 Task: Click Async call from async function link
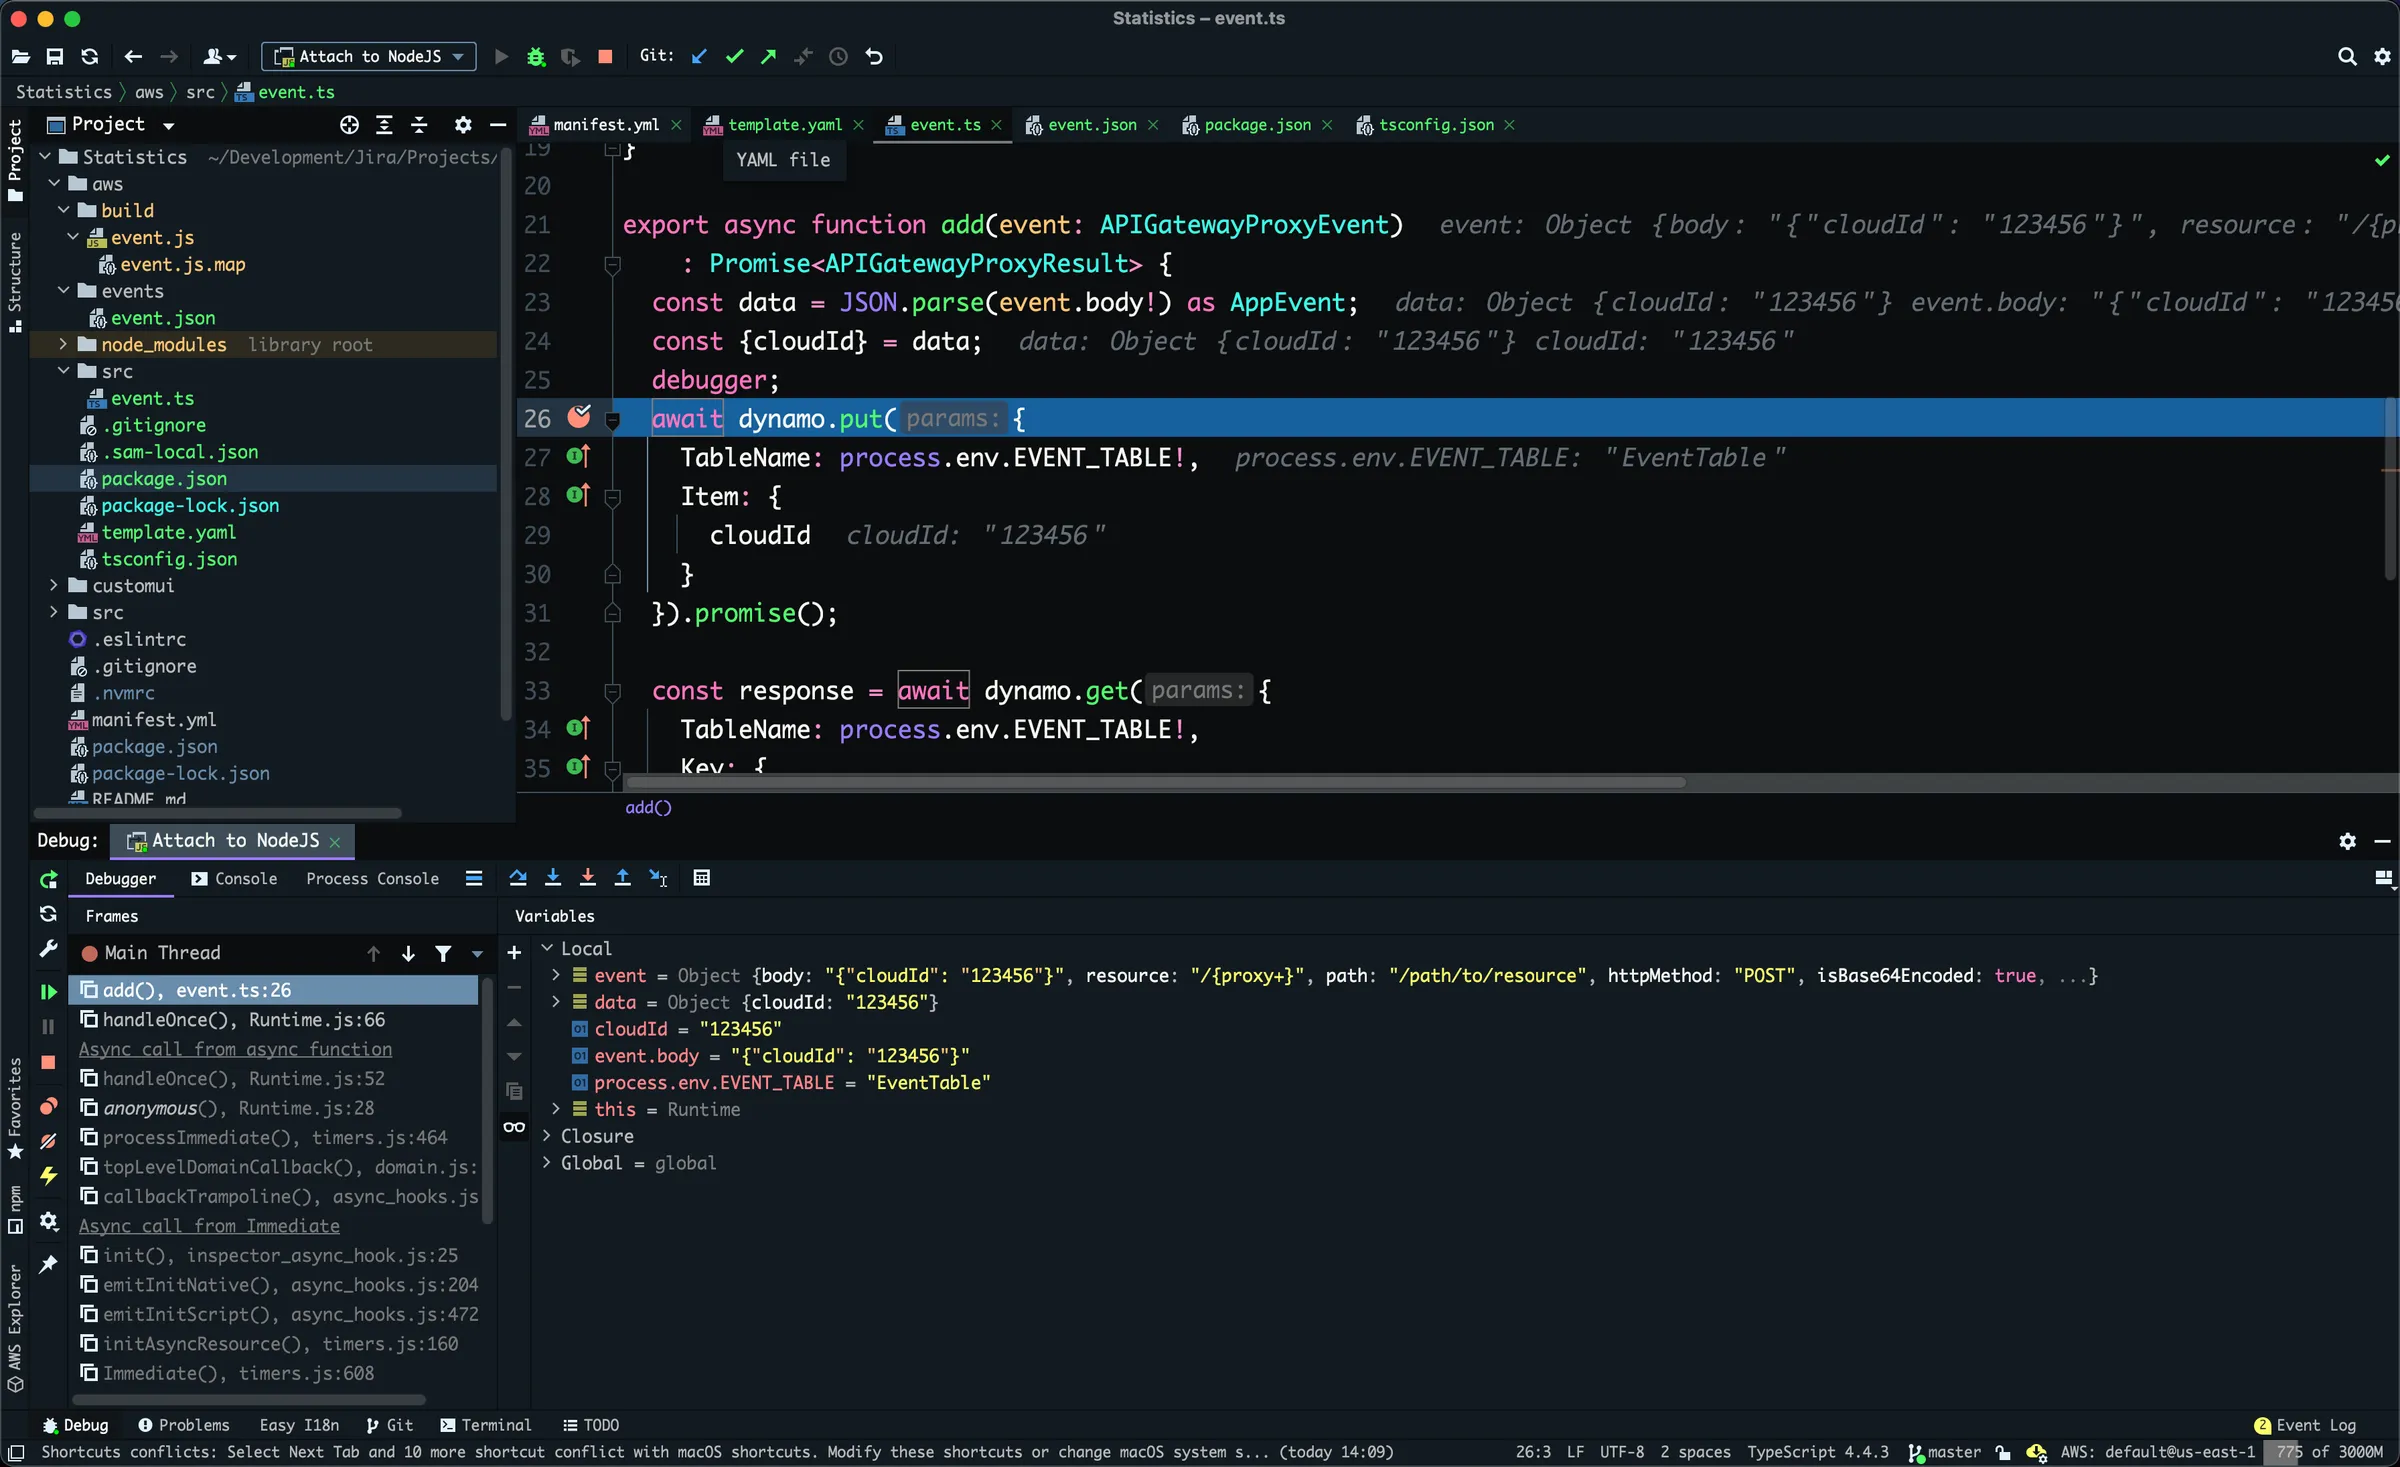pyautogui.click(x=235, y=1049)
